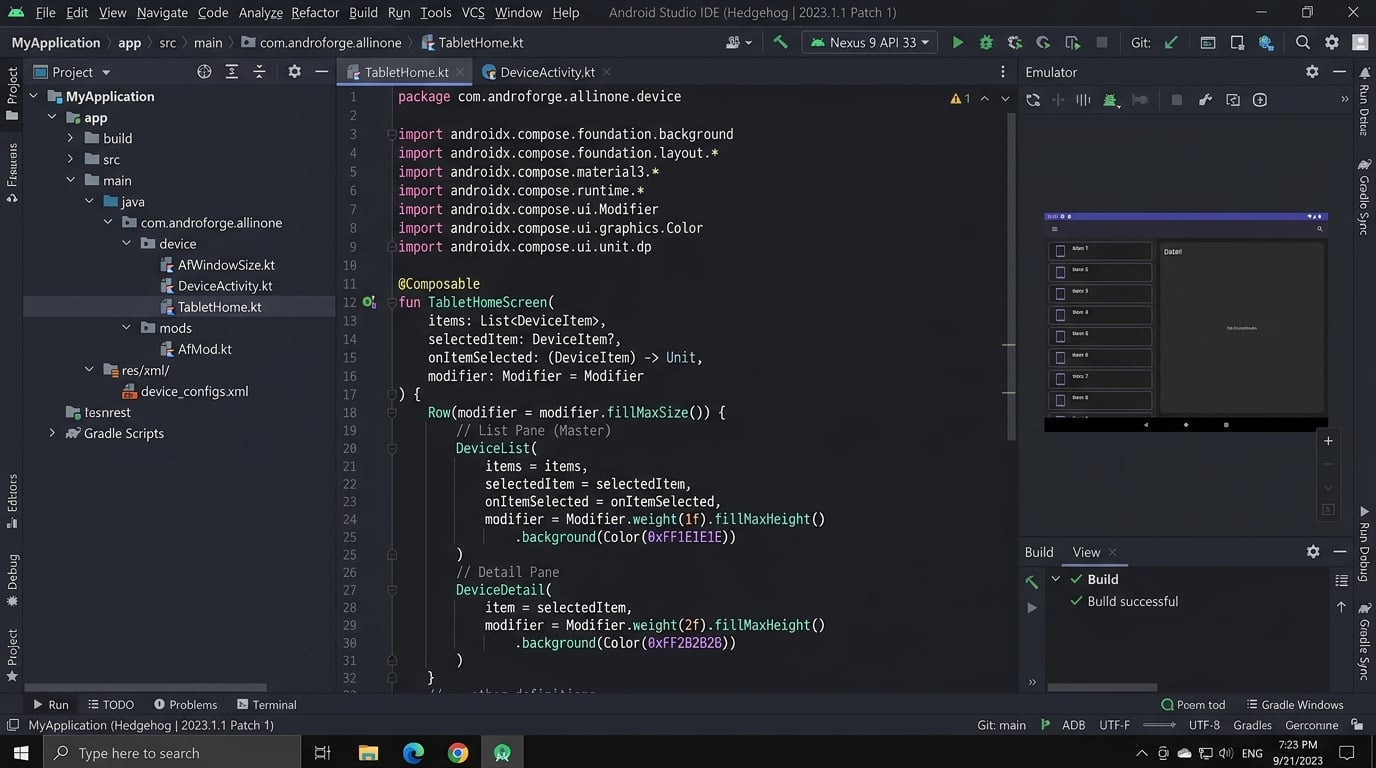Click the green Android icon in the Emulator toolbar
1376x768 pixels.
click(x=1110, y=100)
